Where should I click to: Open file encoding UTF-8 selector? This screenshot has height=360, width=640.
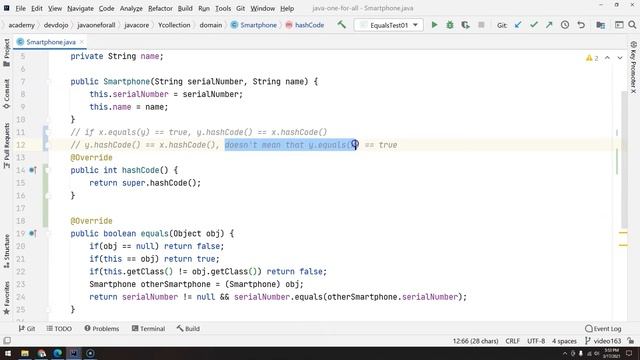click(536, 341)
